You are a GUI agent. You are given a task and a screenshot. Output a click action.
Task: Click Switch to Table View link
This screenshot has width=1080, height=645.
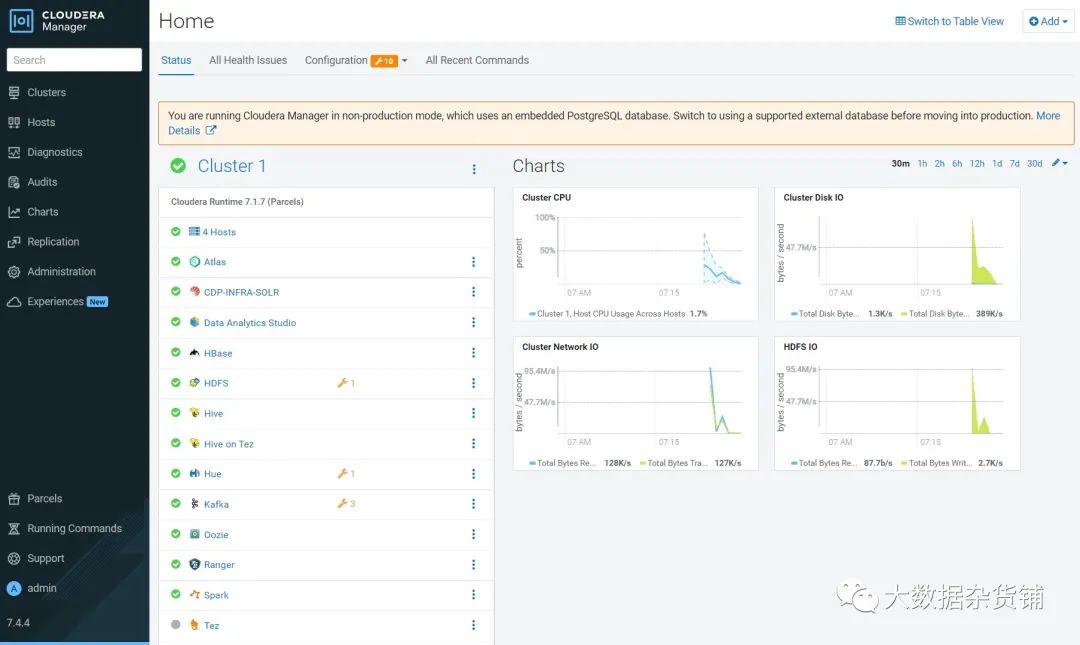[x=949, y=21]
